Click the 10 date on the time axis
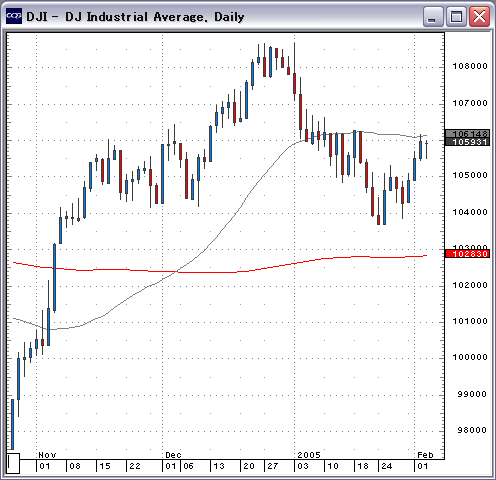496x480 pixels. (x=333, y=466)
